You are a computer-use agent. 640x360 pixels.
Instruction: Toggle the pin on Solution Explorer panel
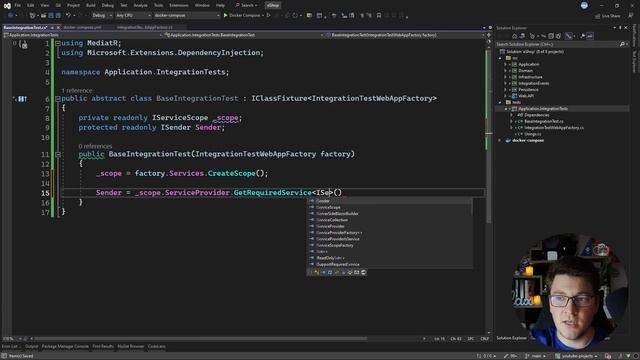pyautogui.click(x=620, y=28)
